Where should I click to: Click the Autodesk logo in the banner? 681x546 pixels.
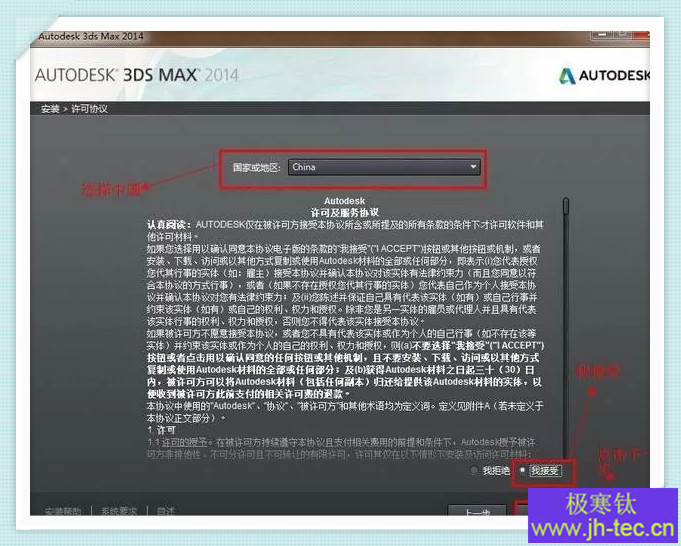[x=604, y=76]
